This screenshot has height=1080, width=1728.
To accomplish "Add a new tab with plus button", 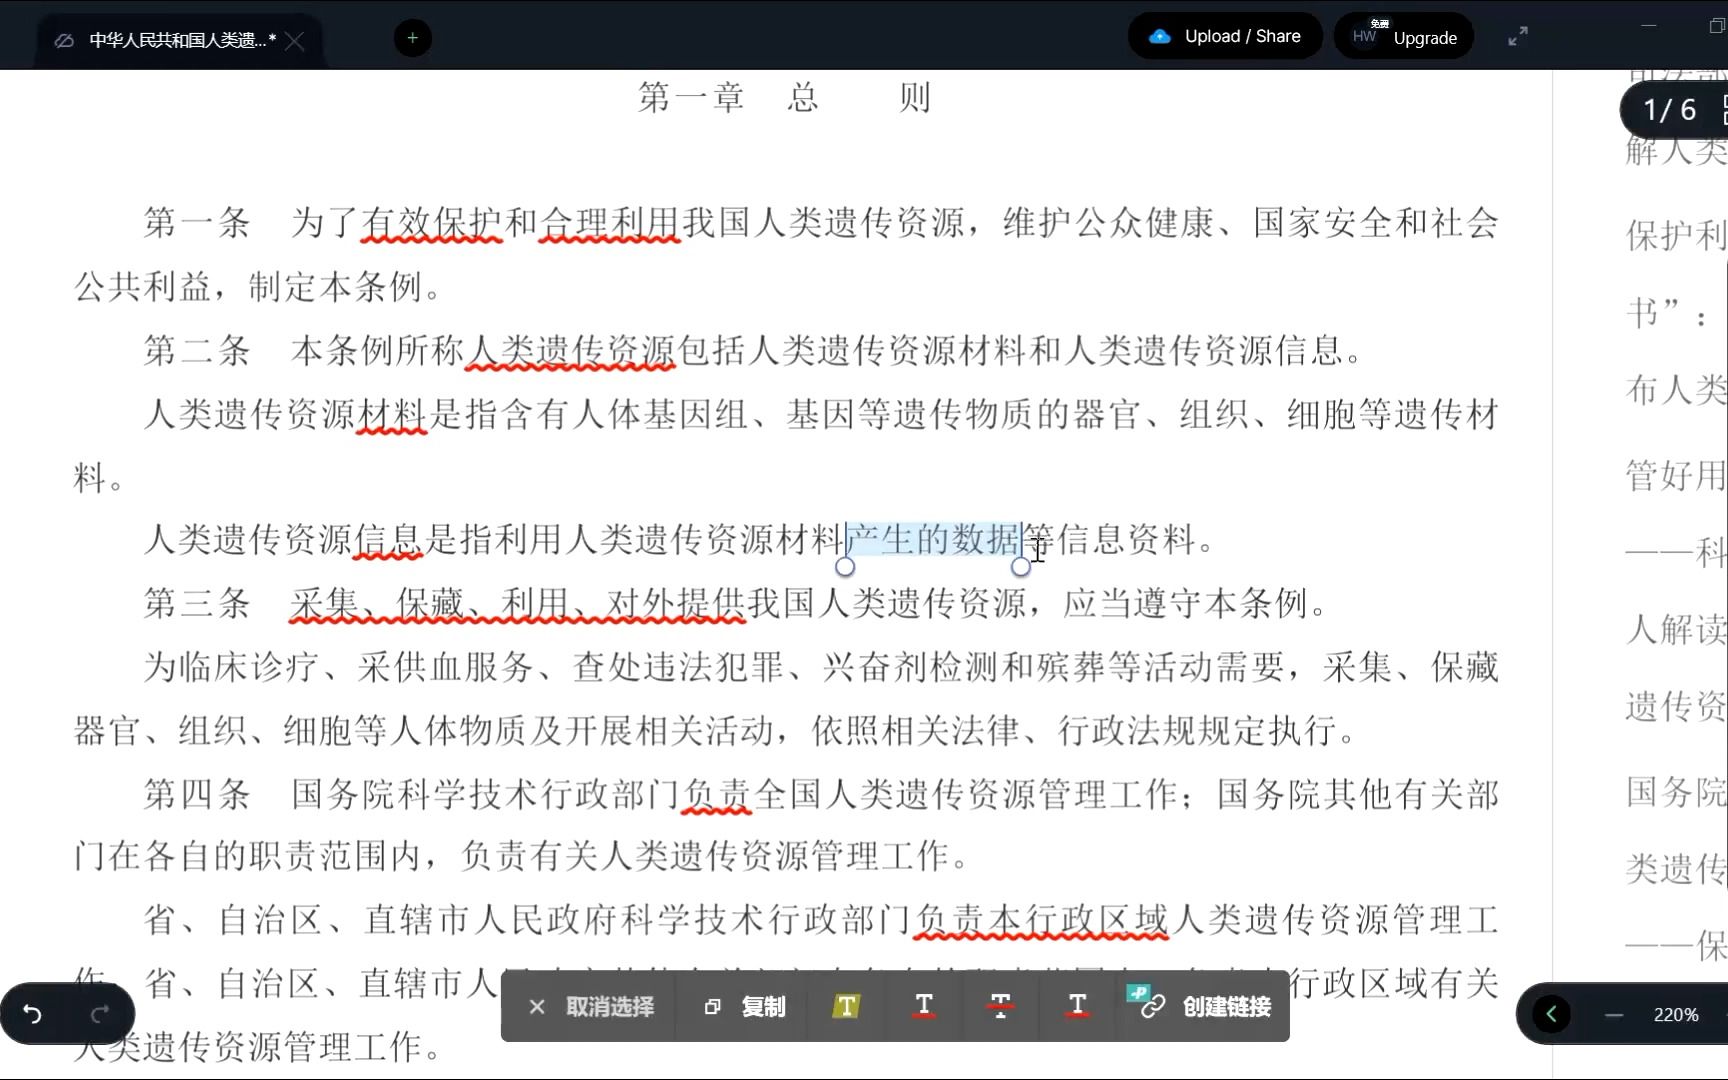I will coord(412,38).
